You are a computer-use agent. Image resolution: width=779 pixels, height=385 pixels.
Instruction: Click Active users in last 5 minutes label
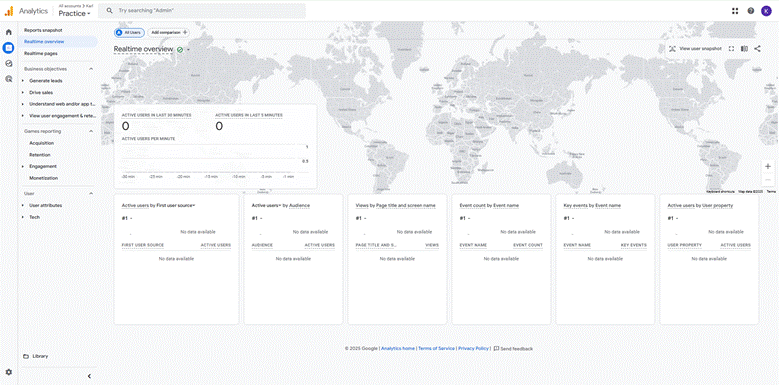coord(249,115)
